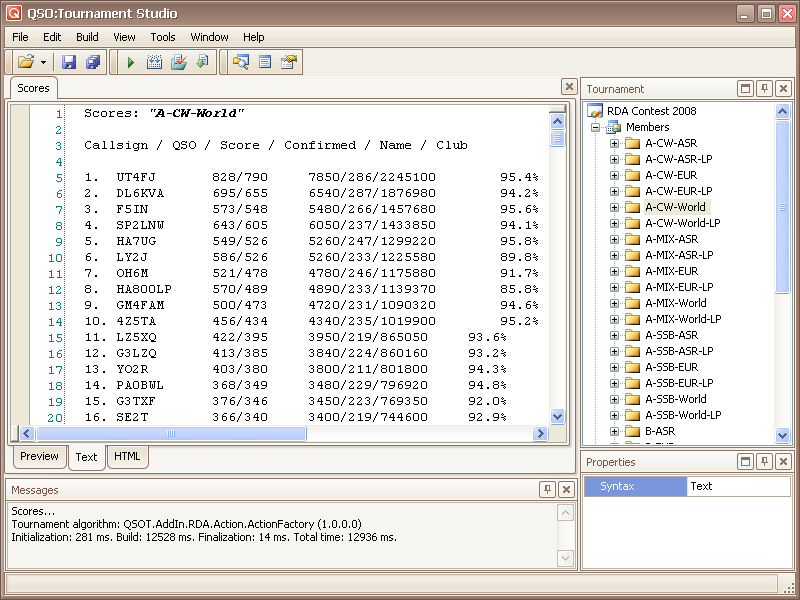Image resolution: width=800 pixels, height=600 pixels.
Task: Click the folder with red checkmark icon
Action: pos(178,62)
